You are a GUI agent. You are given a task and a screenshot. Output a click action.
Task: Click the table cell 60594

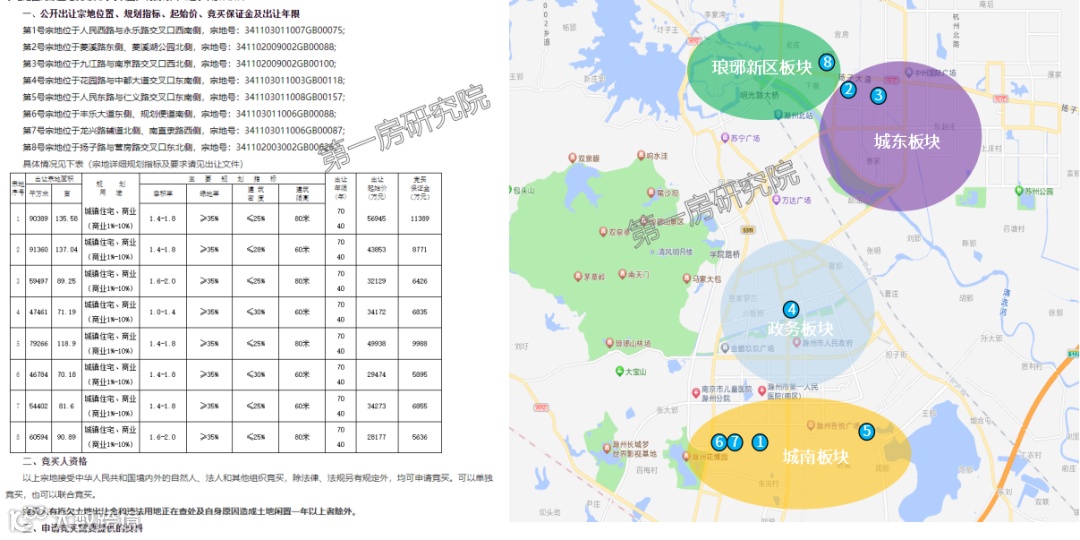(x=39, y=437)
